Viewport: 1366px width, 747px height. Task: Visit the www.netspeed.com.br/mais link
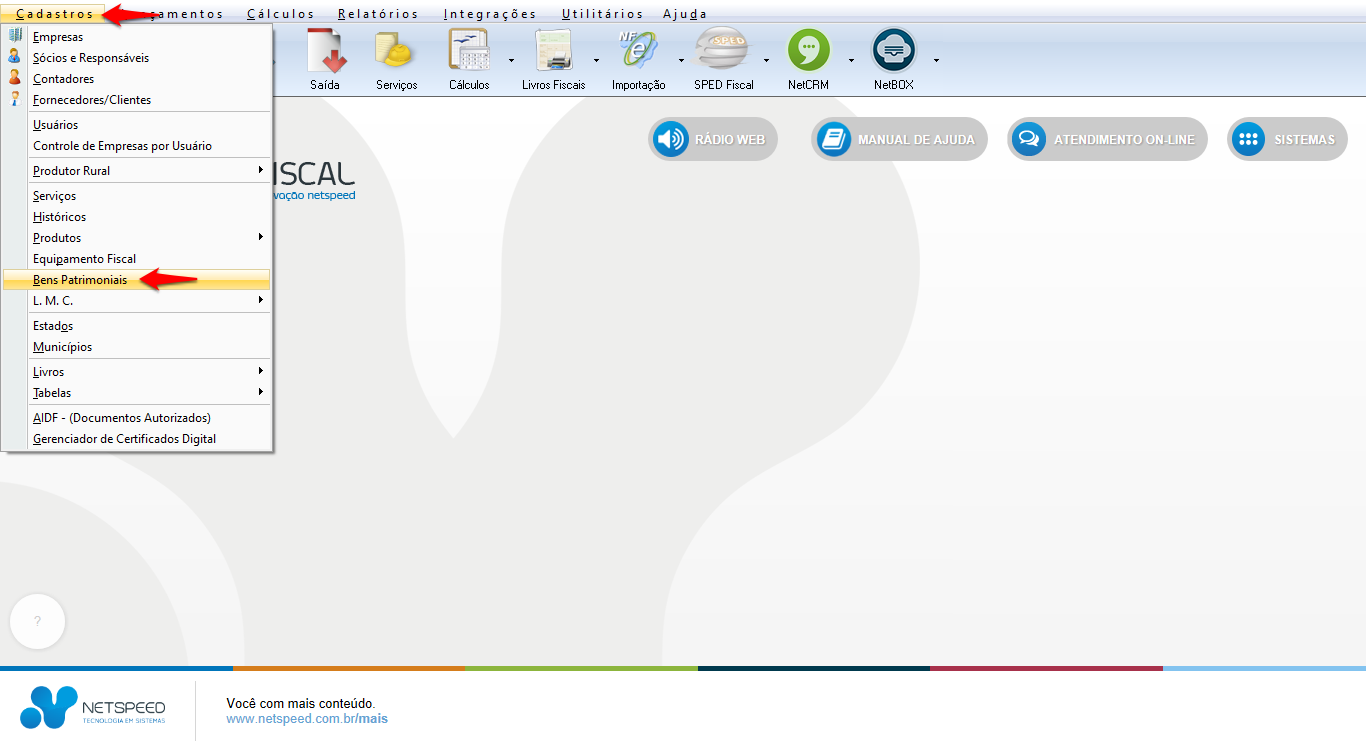click(x=306, y=719)
